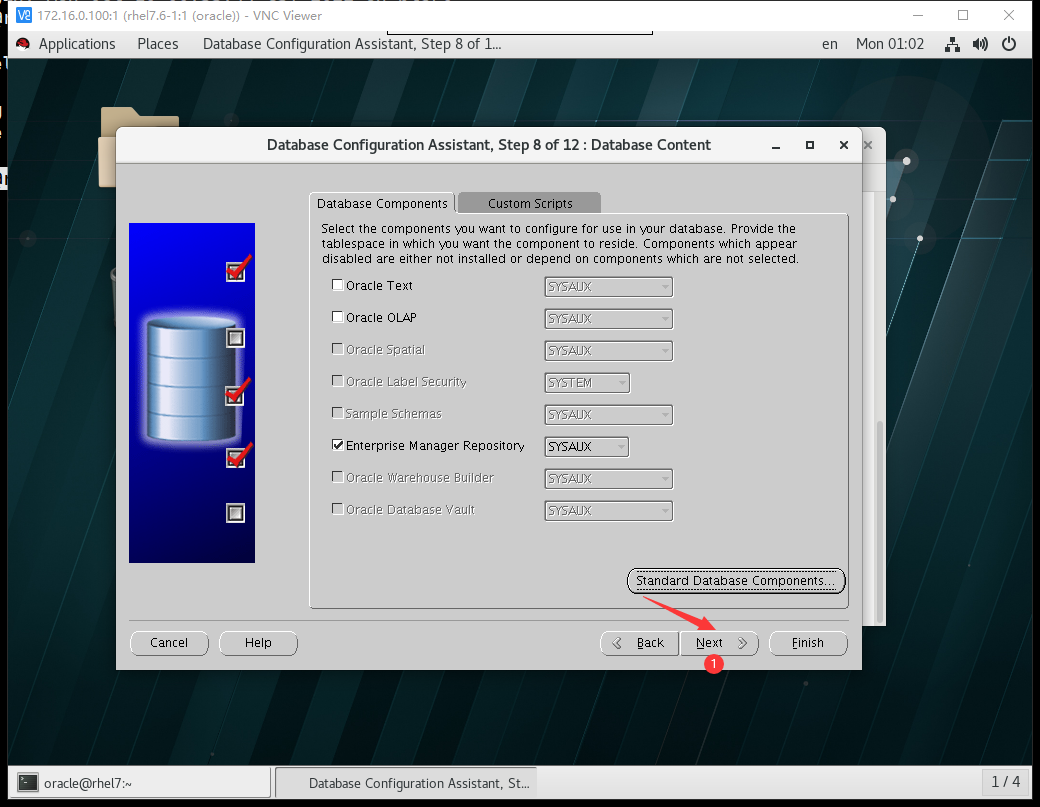This screenshot has width=1040, height=807.
Task: Click the background window vertical scrollbar
Action: tap(880, 522)
